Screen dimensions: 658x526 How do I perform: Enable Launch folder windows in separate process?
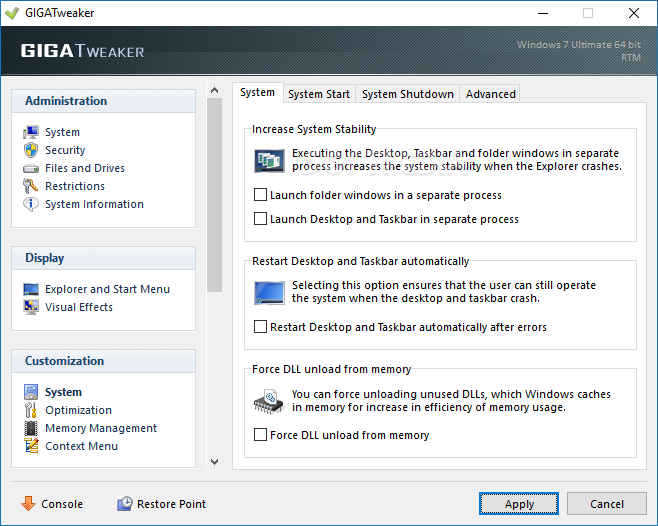pos(260,195)
